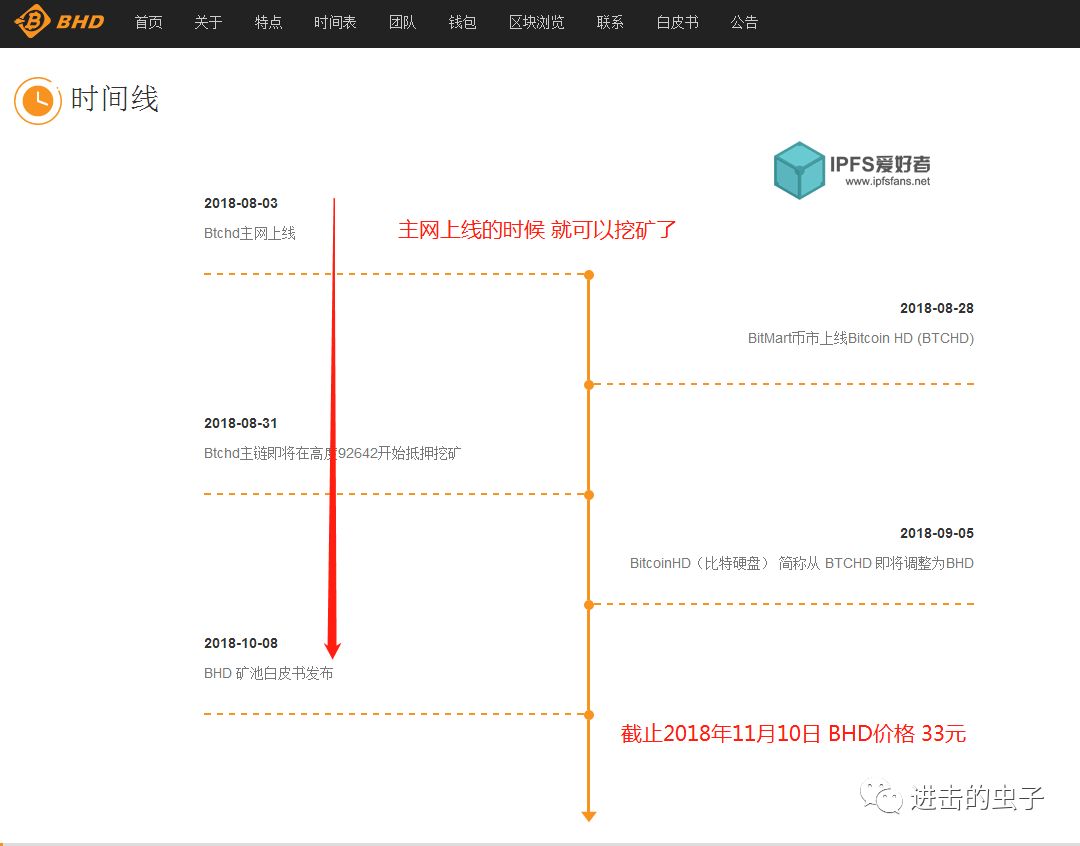This screenshot has height=846, width=1080.
Task: Click the timeline dot for 2018-08-28
Action: click(589, 384)
